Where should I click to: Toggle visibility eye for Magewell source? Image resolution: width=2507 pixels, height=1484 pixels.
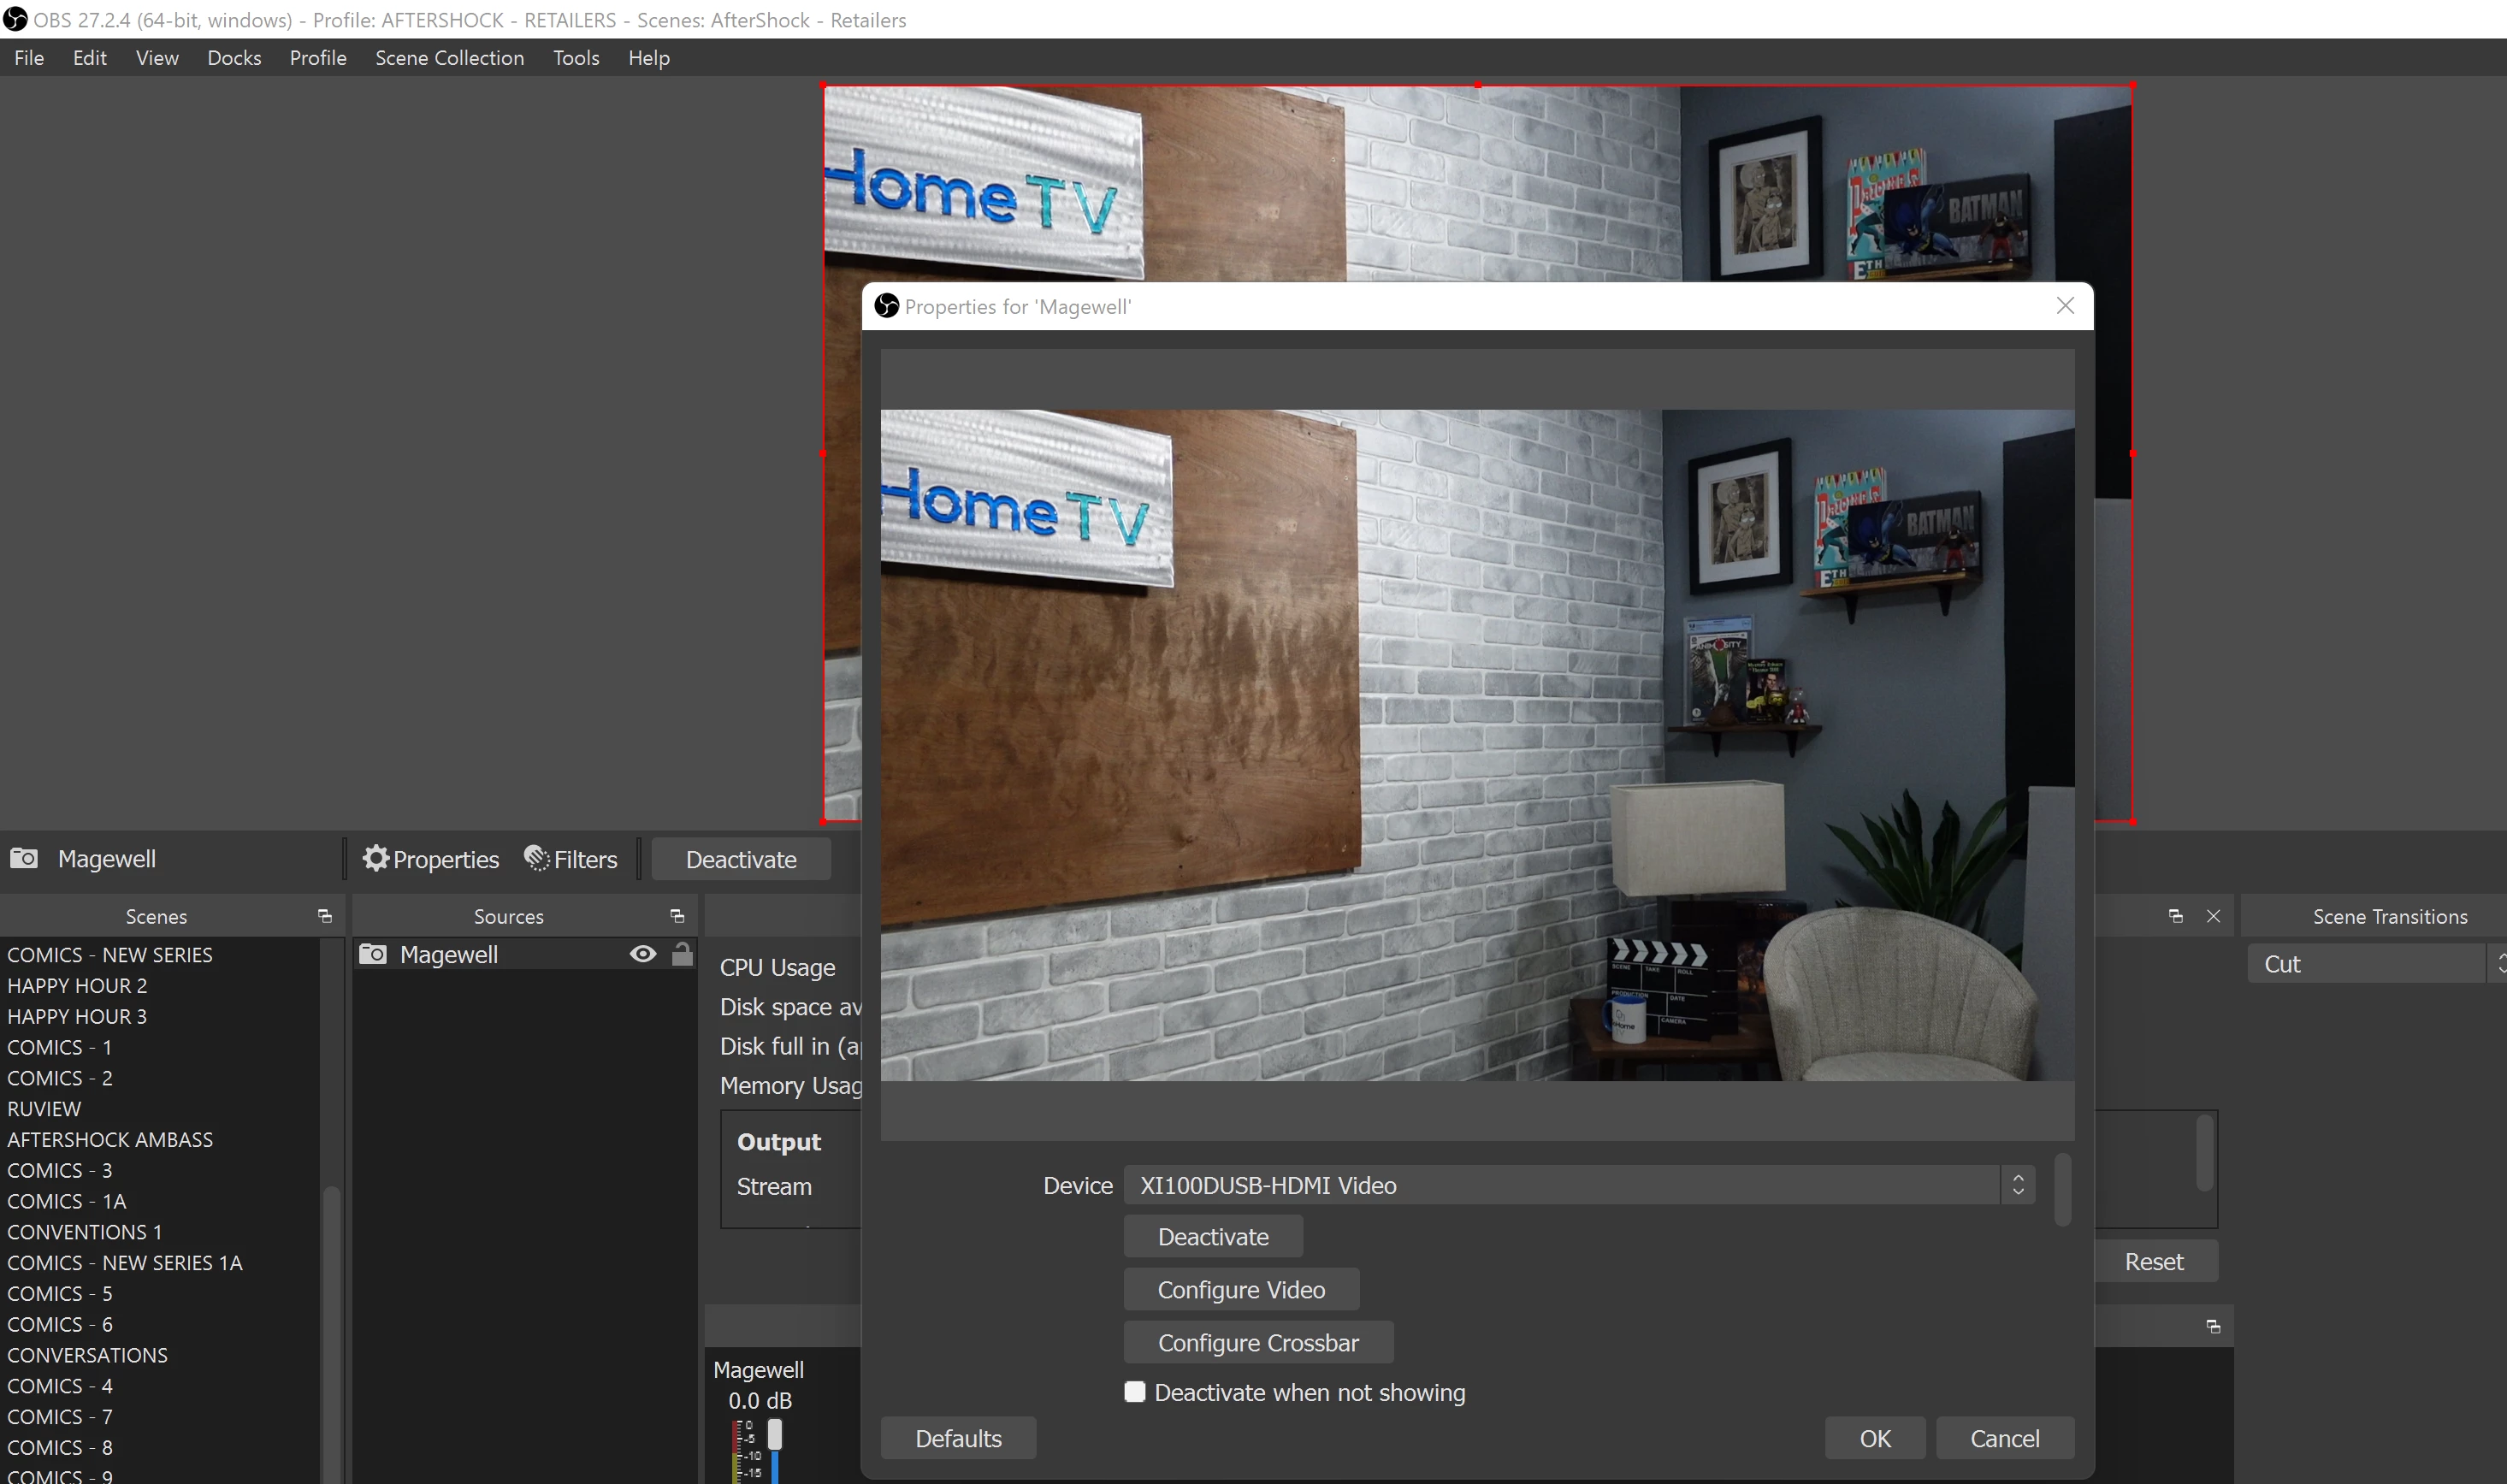[643, 954]
